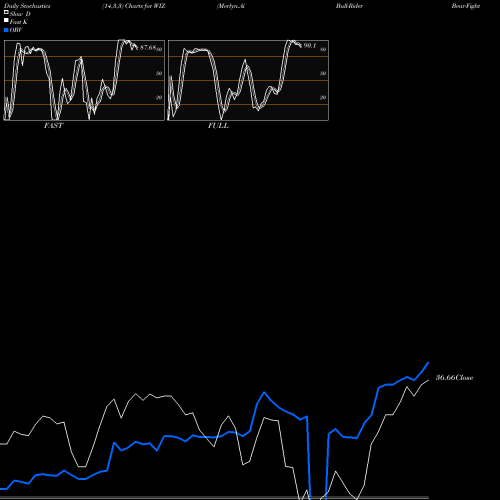Click the 'FULL' chart caption
Viewport: 500px width, 500px height.
218,126
